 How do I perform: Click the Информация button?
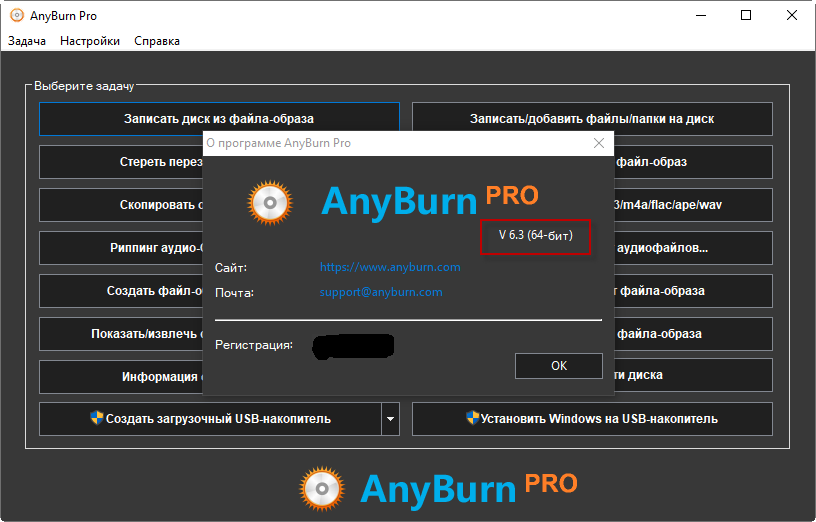tap(121, 376)
